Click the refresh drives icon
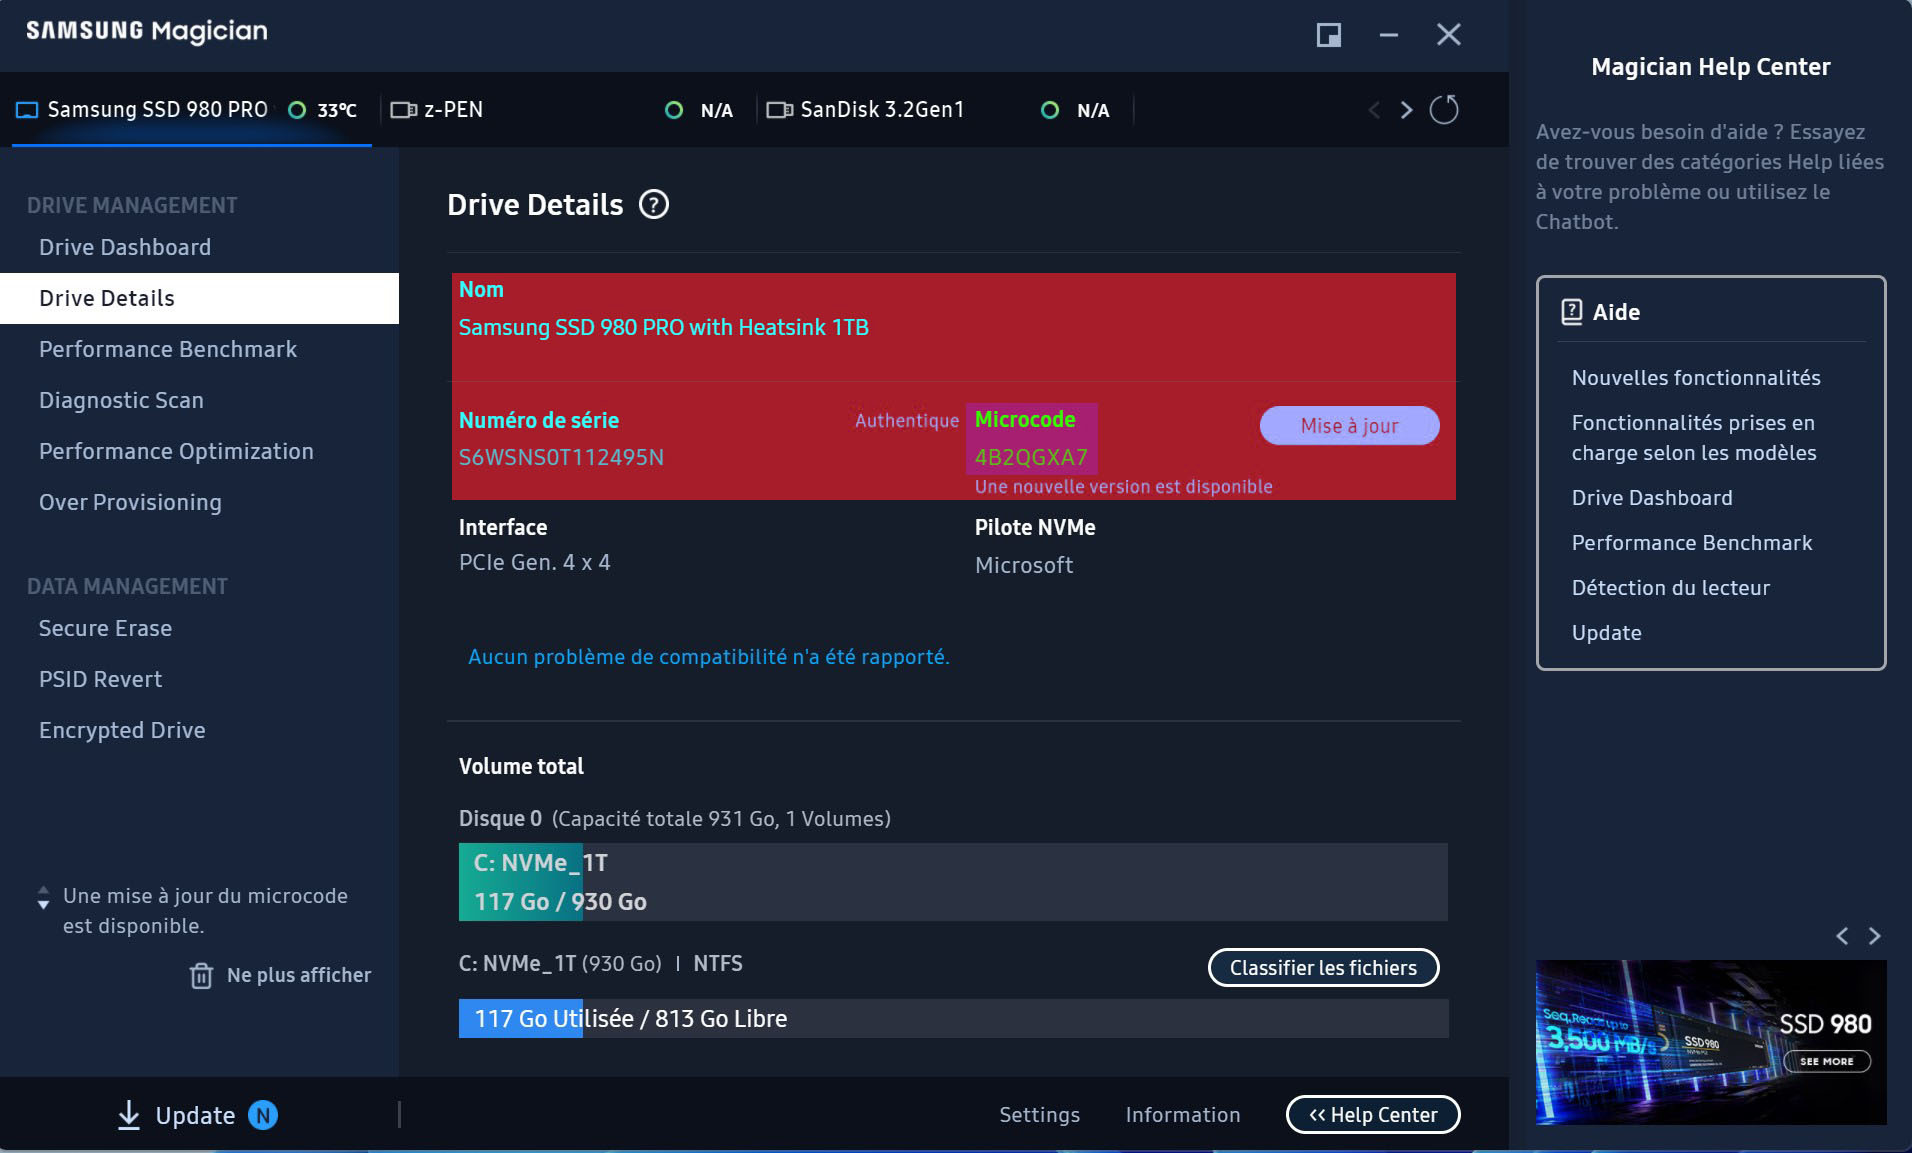Screen dimensions: 1912x1153 [x=1444, y=110]
